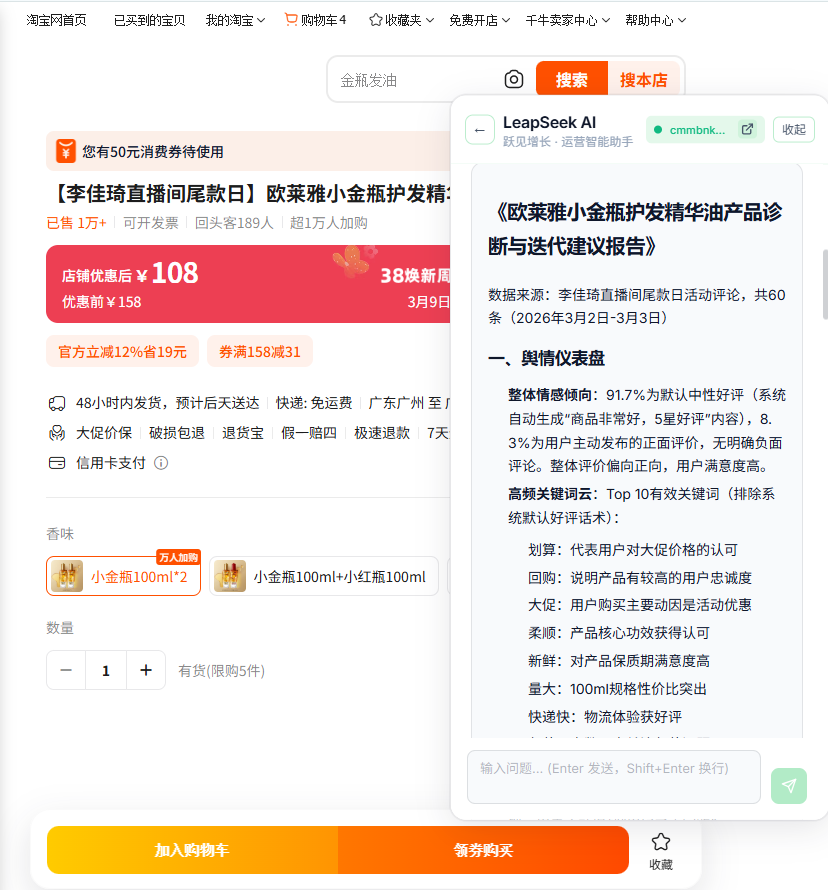Select the 小金瓶100ml*2 option

click(124, 576)
